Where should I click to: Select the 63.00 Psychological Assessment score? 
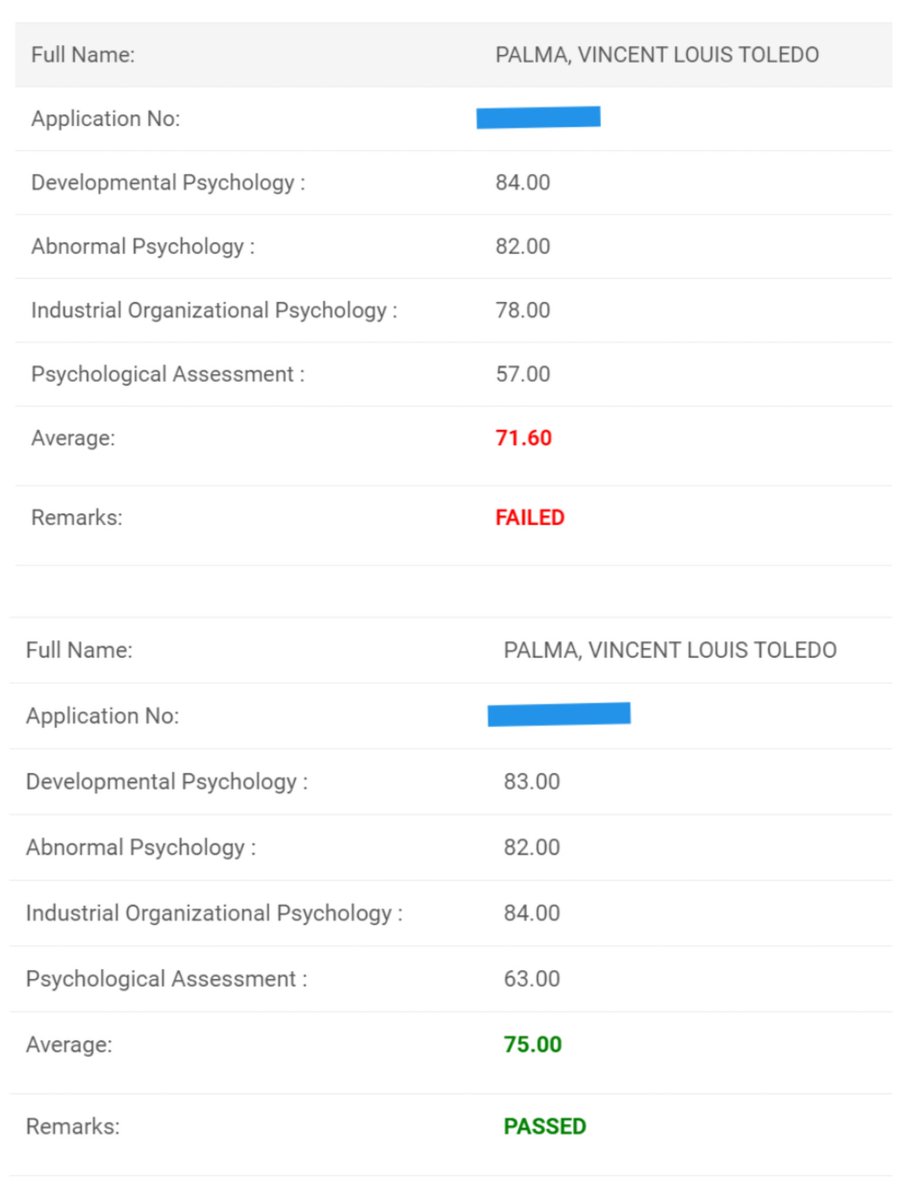tap(532, 979)
